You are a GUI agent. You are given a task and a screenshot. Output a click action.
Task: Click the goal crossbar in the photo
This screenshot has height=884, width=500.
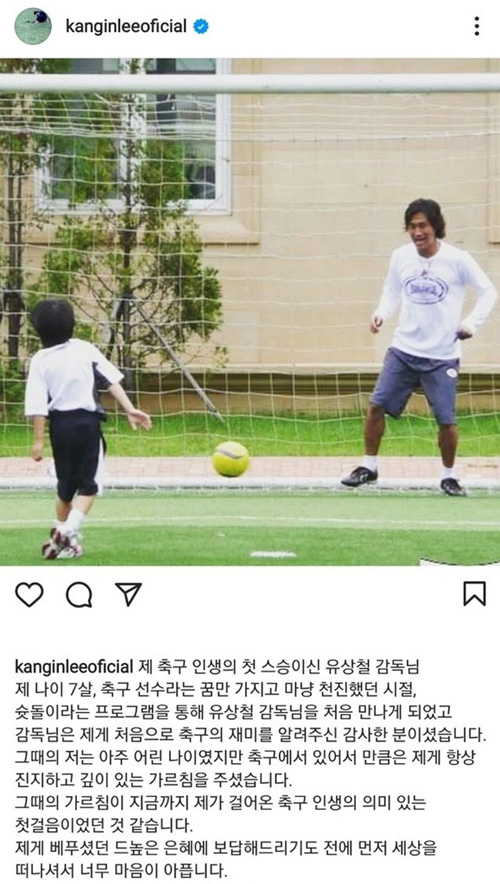click(250, 83)
